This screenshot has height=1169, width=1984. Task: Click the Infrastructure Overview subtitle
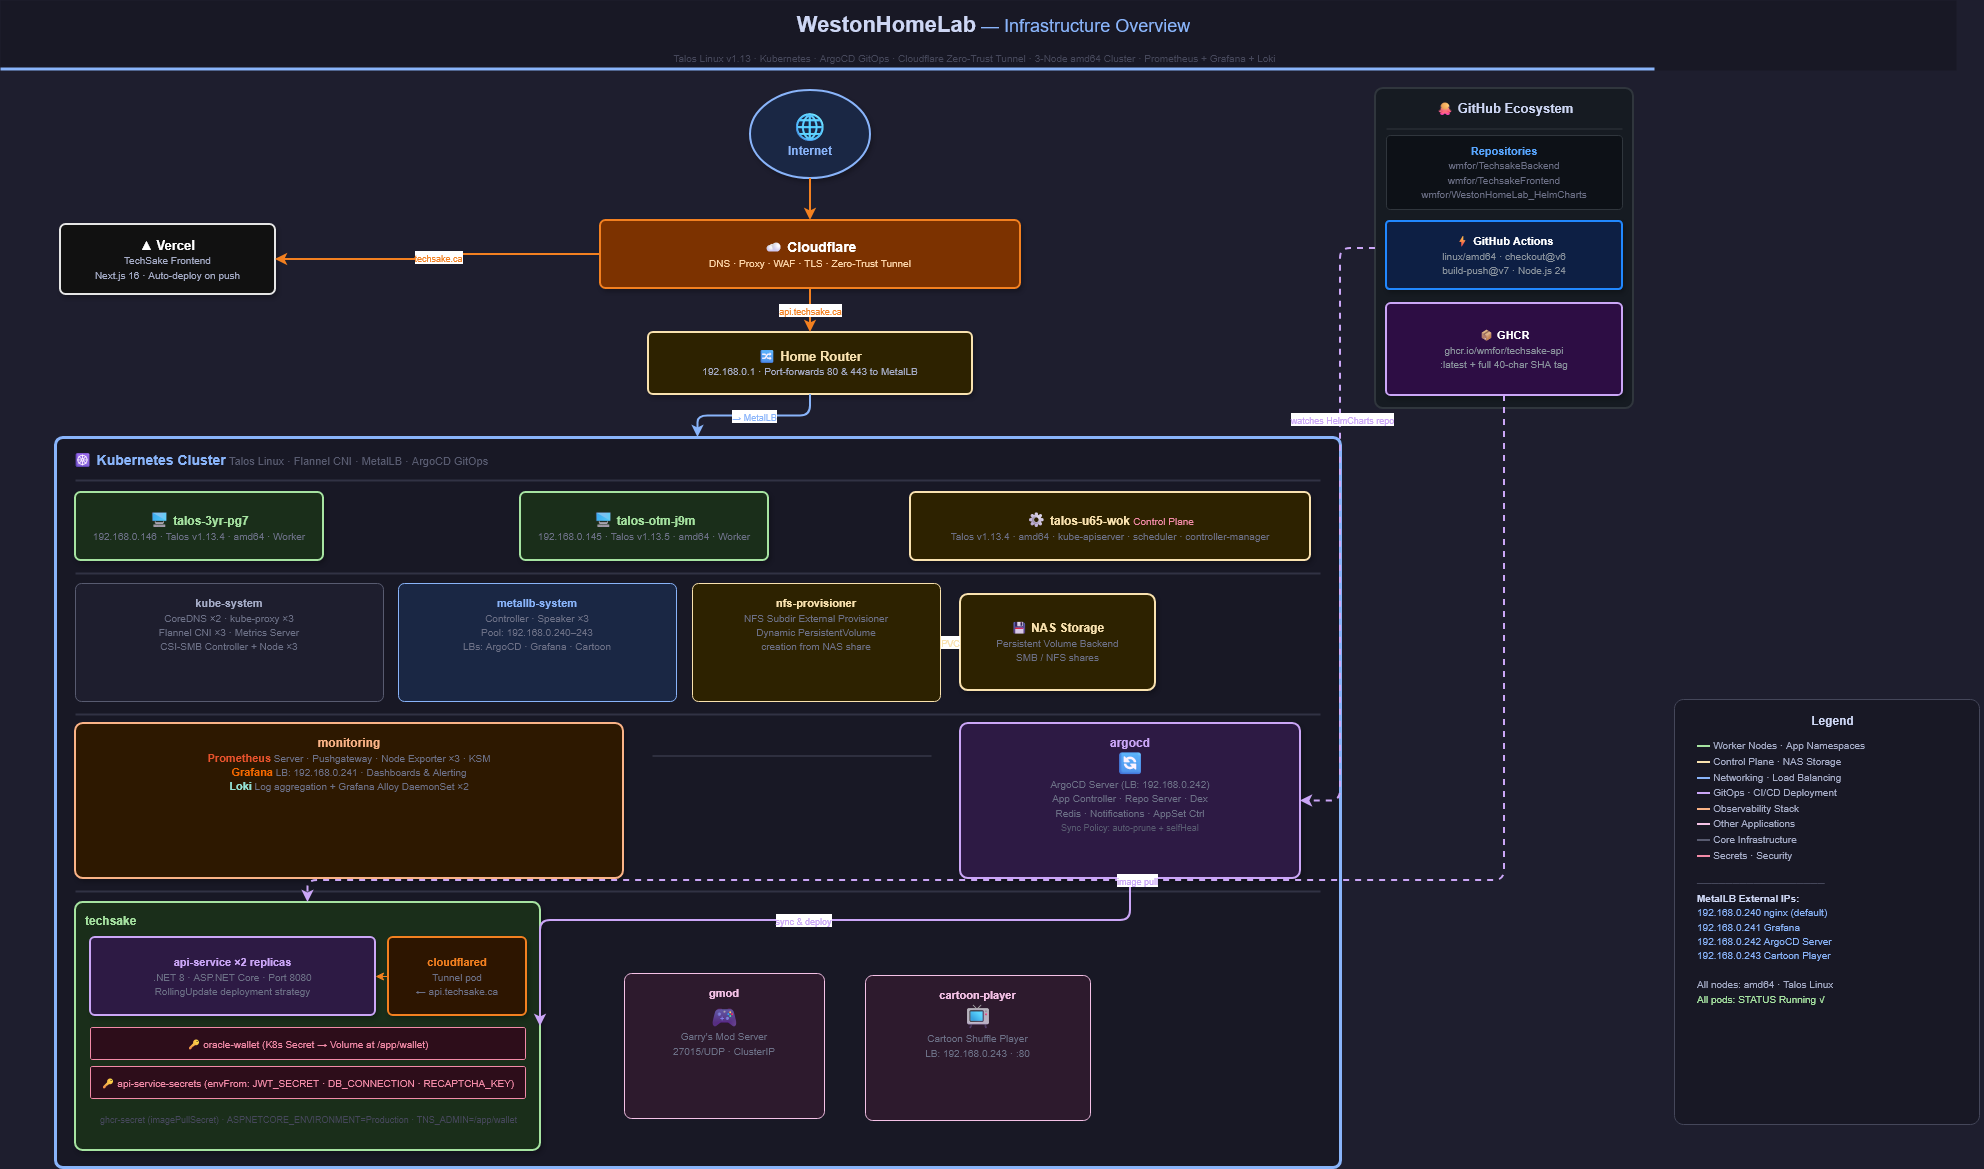pos(1097,26)
